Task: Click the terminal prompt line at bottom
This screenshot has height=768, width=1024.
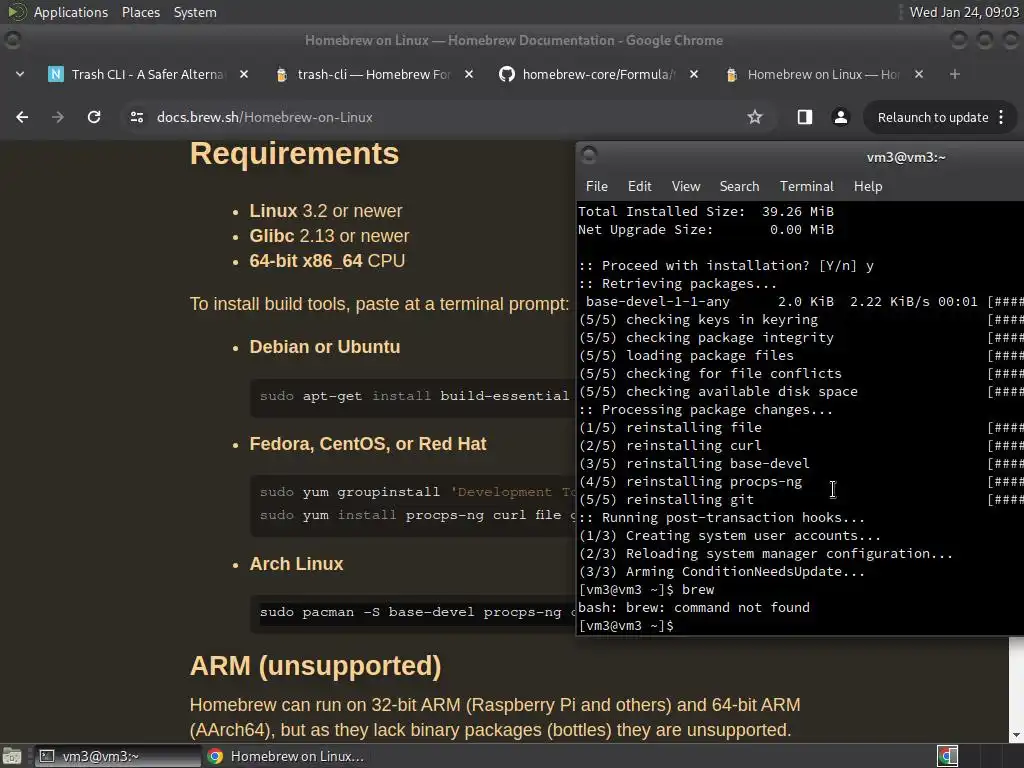Action: click(626, 626)
